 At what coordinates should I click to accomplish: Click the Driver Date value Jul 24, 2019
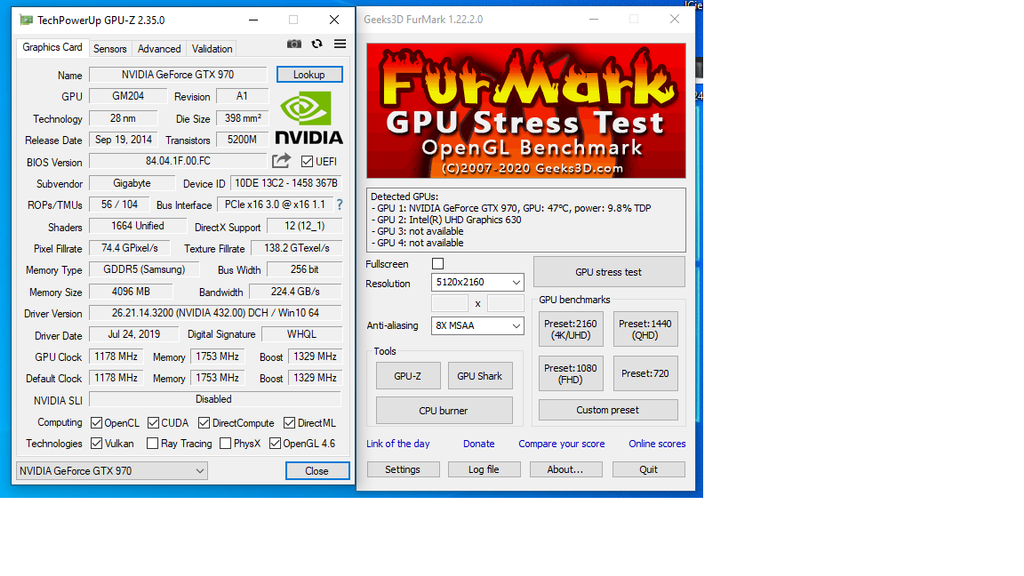coord(134,334)
